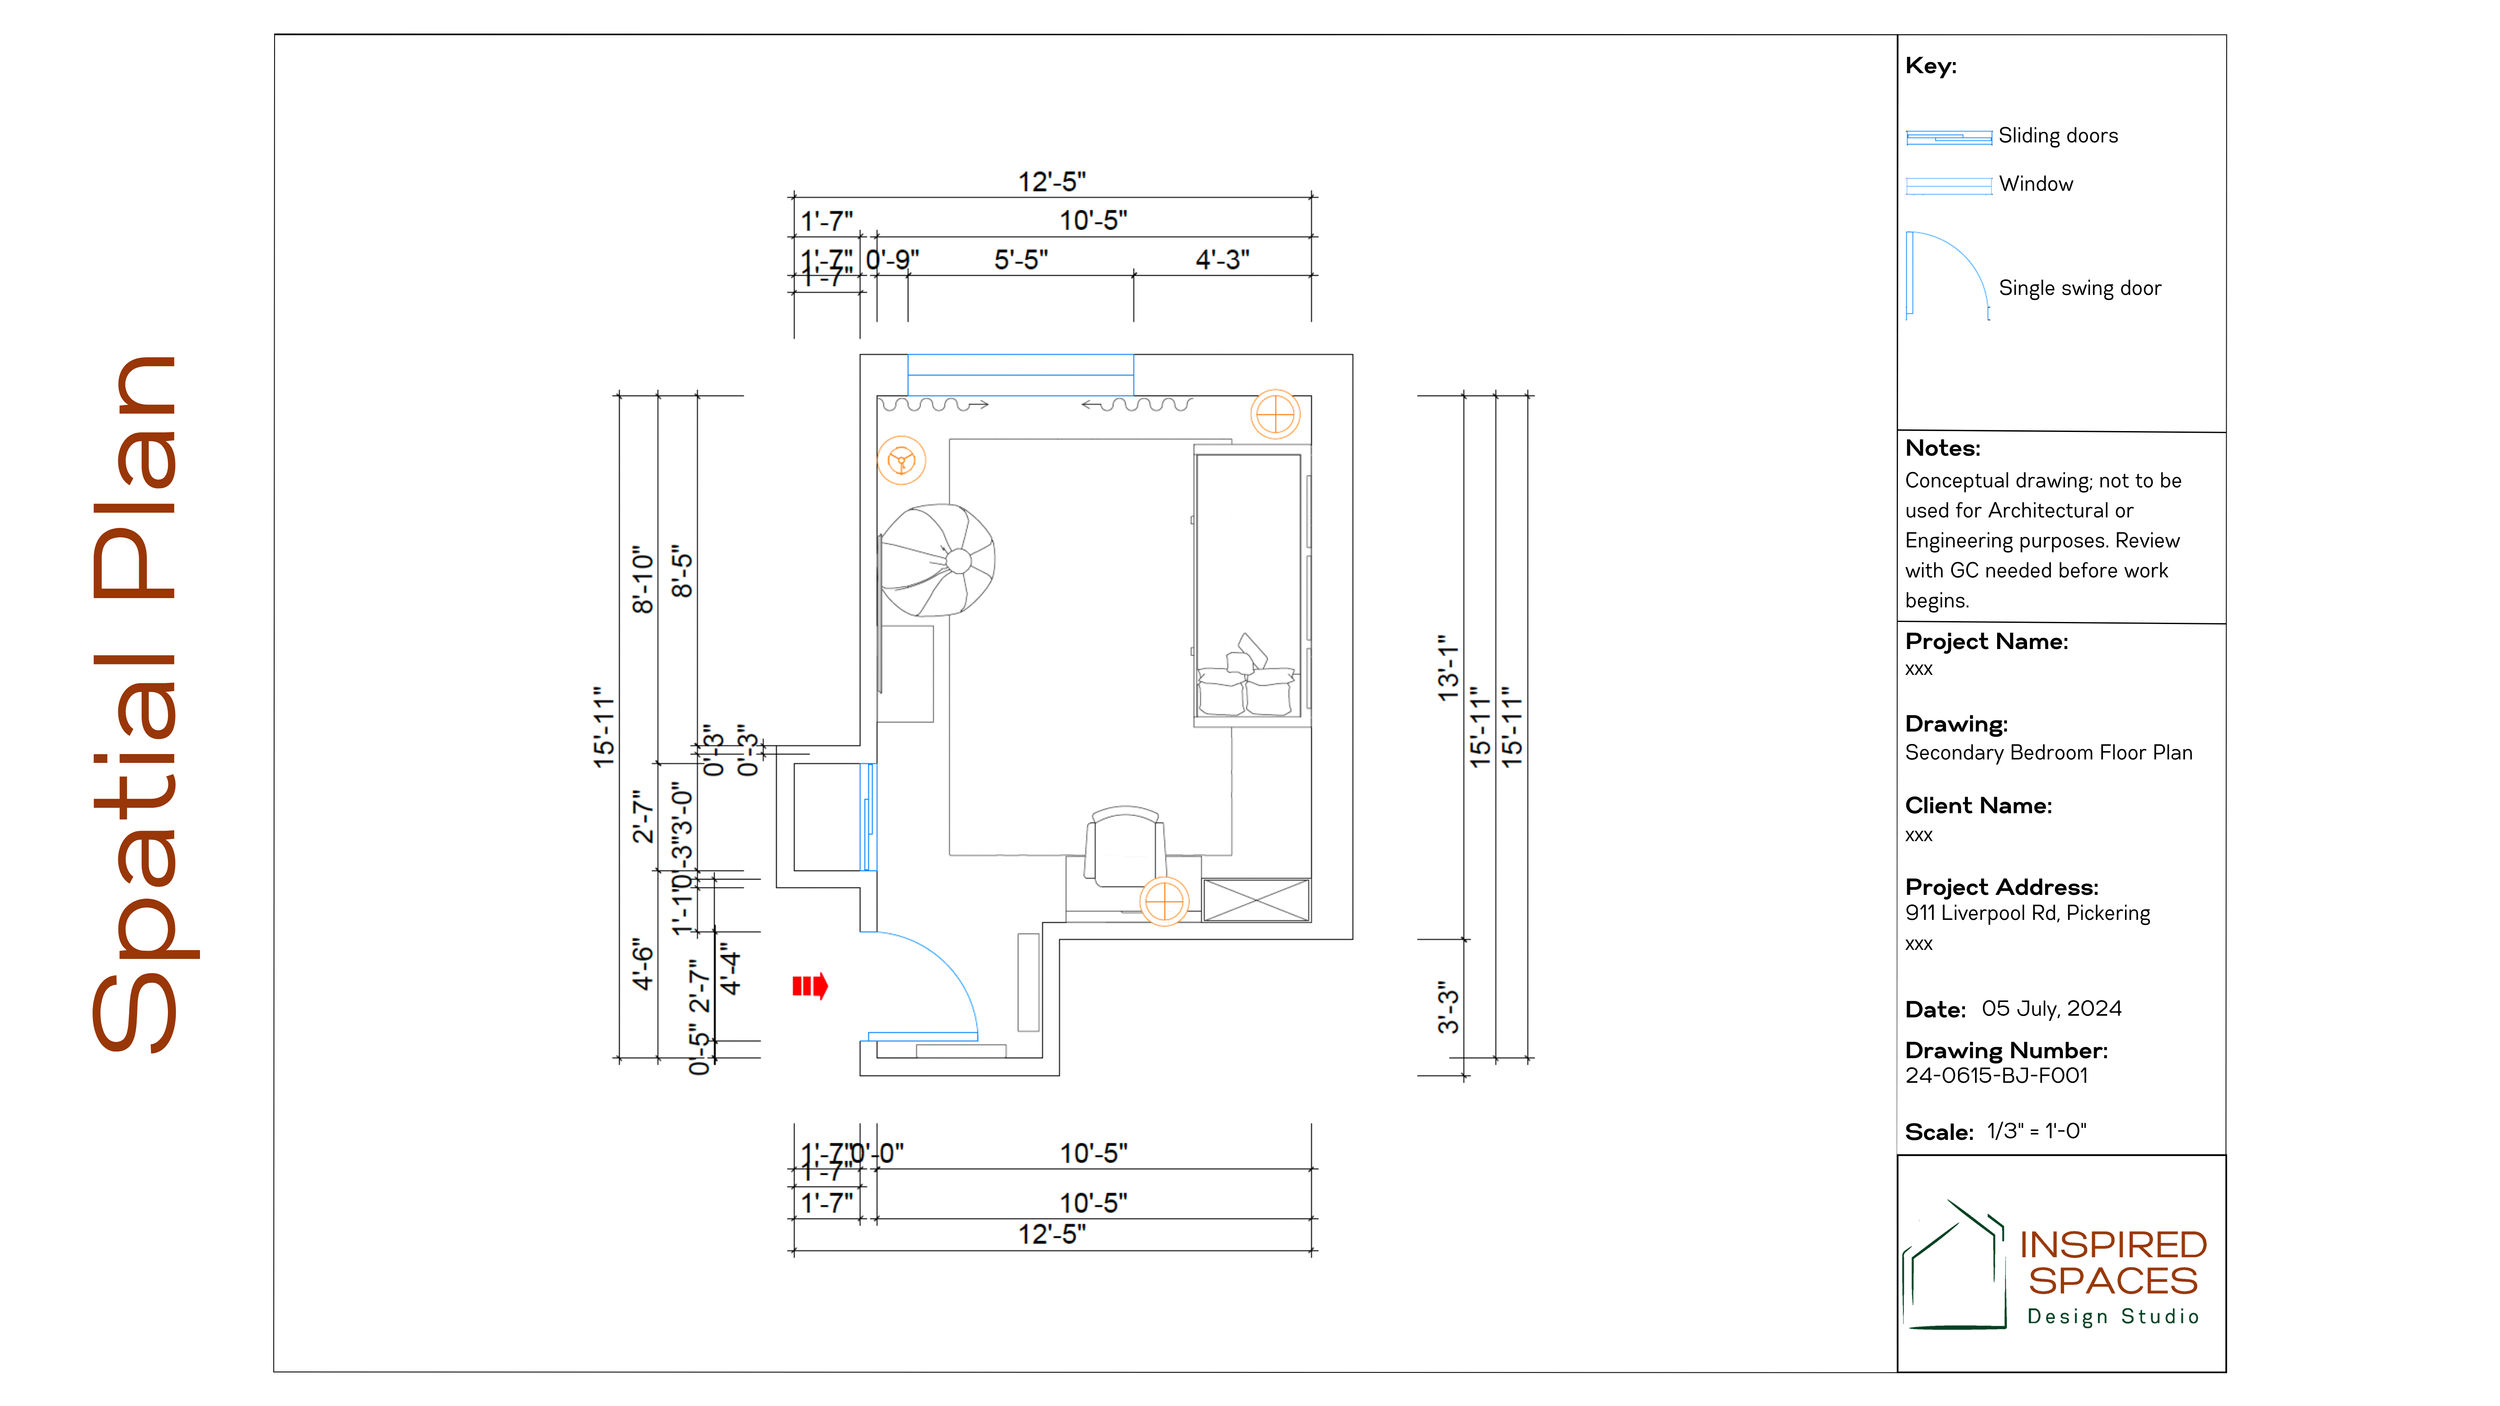Click the 4'-4" door dimension label
2500x1406 pixels.
tap(731, 969)
